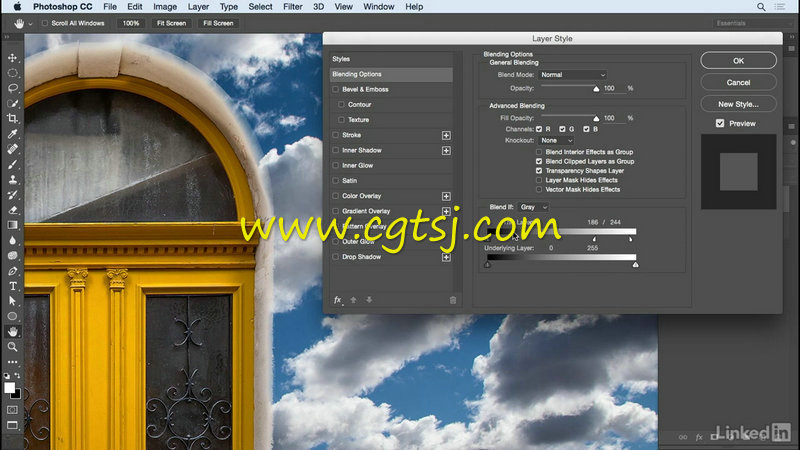Uncheck Blend Clipped Layers as Group
The height and width of the screenshot is (450, 800).
point(539,161)
